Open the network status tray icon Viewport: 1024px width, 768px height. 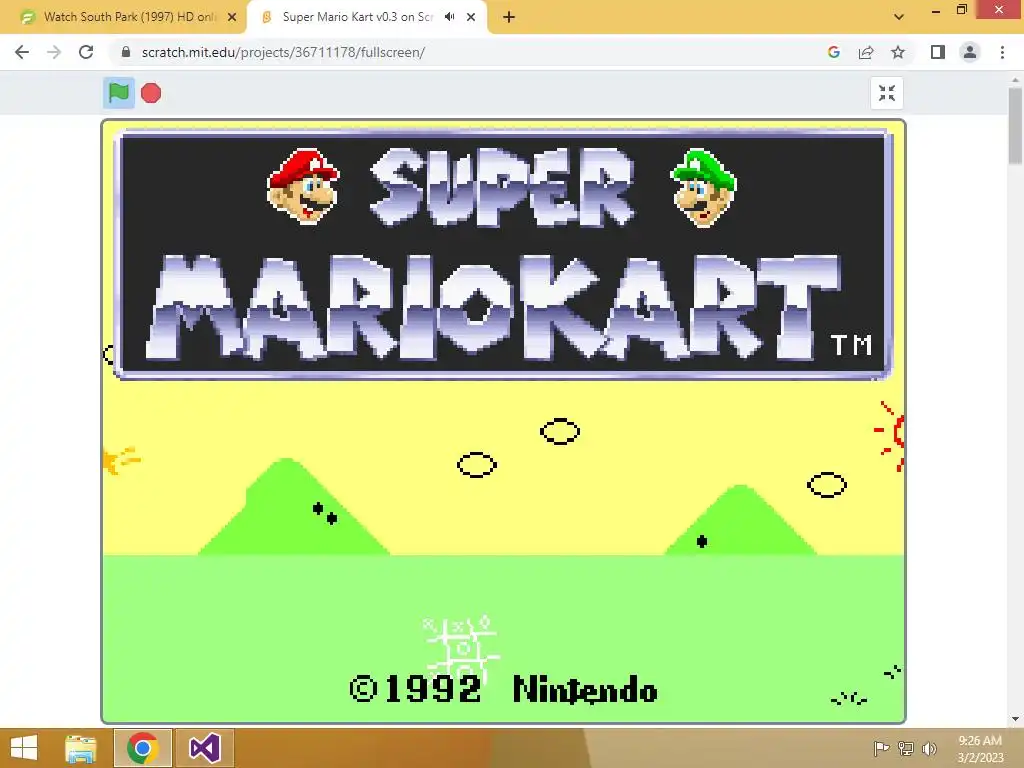906,748
